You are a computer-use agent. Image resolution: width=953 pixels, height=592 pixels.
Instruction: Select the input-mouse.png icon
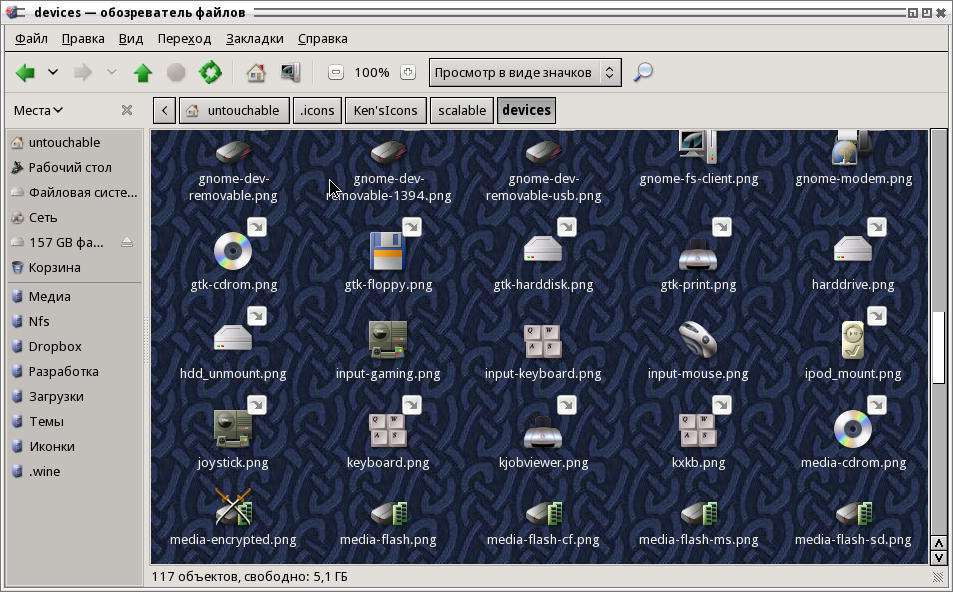[698, 340]
